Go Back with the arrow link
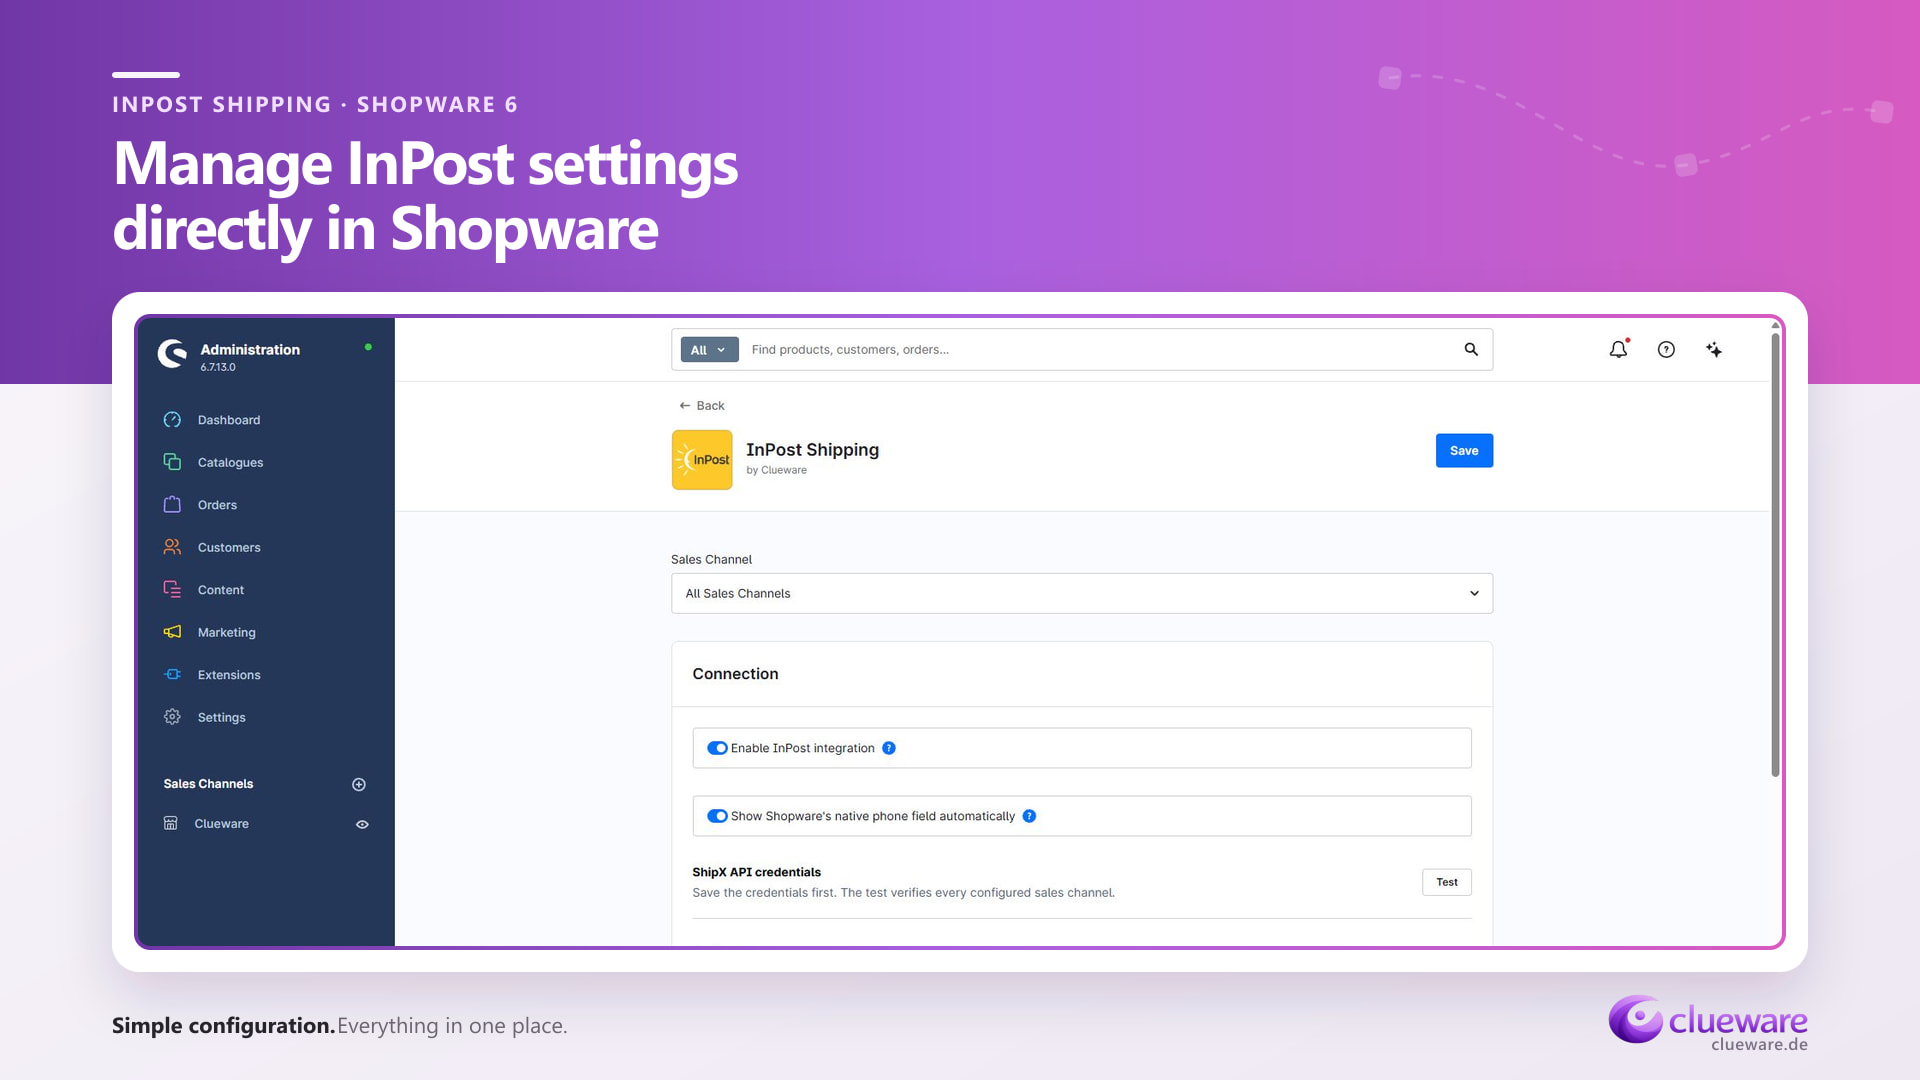Image resolution: width=1920 pixels, height=1080 pixels. [x=701, y=405]
